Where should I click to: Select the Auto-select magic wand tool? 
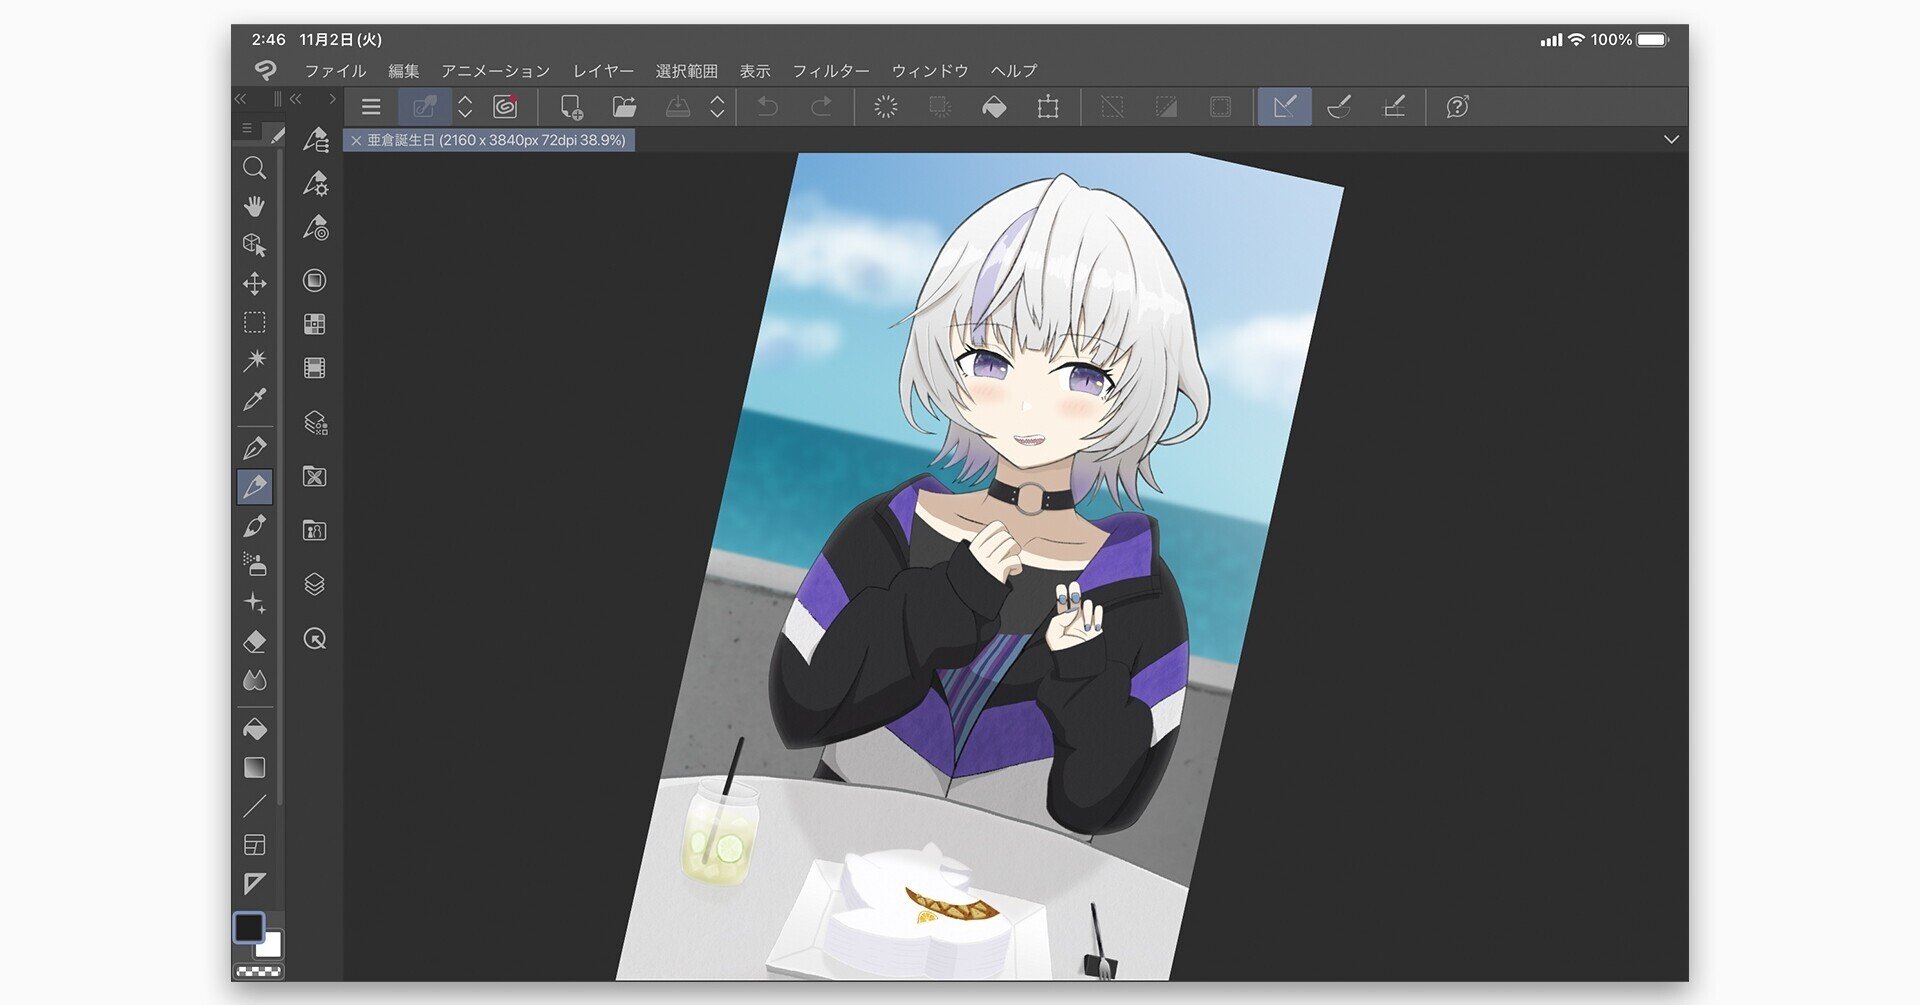point(255,357)
